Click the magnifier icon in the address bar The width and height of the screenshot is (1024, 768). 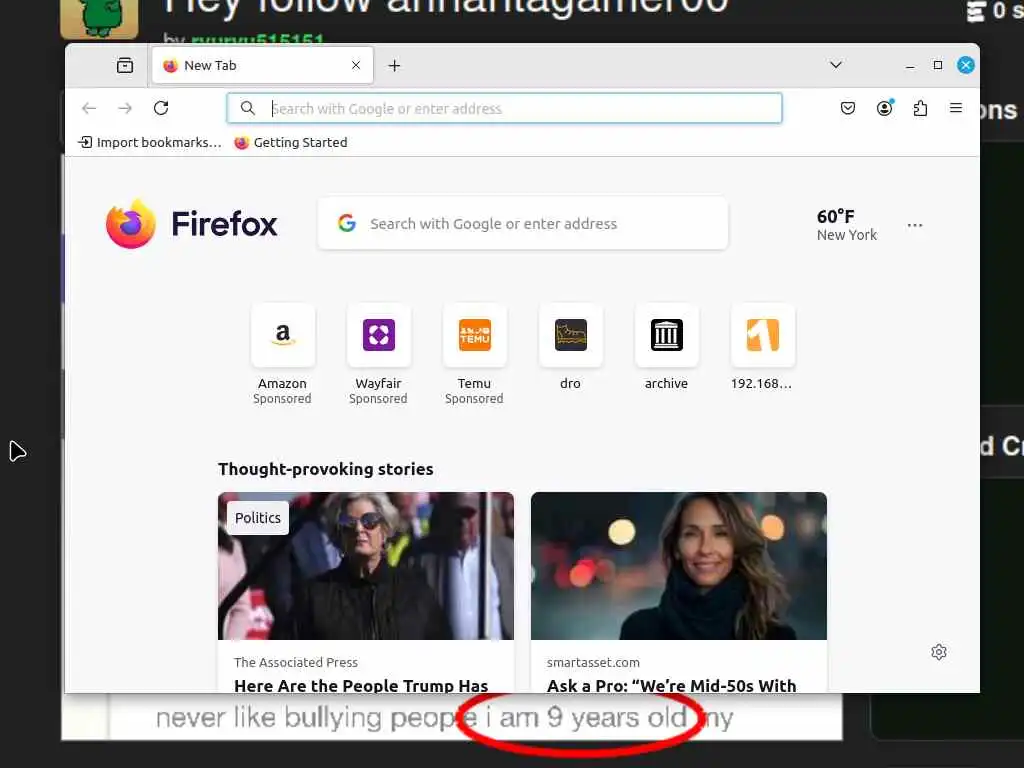tap(248, 108)
